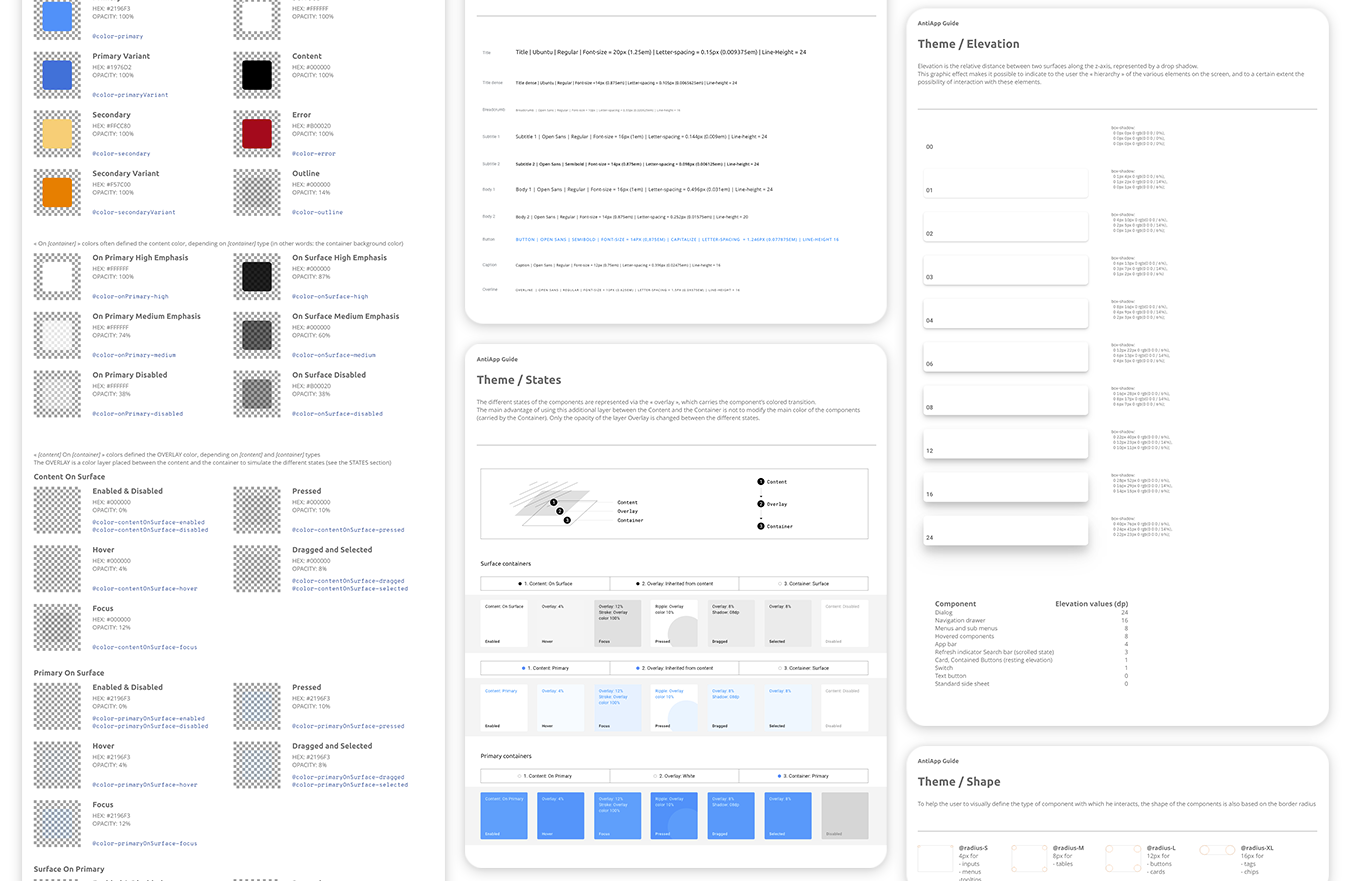Screen dimensions: 1350x881
Task: Click On Surface High Emphasis swatch
Action: [x=257, y=276]
